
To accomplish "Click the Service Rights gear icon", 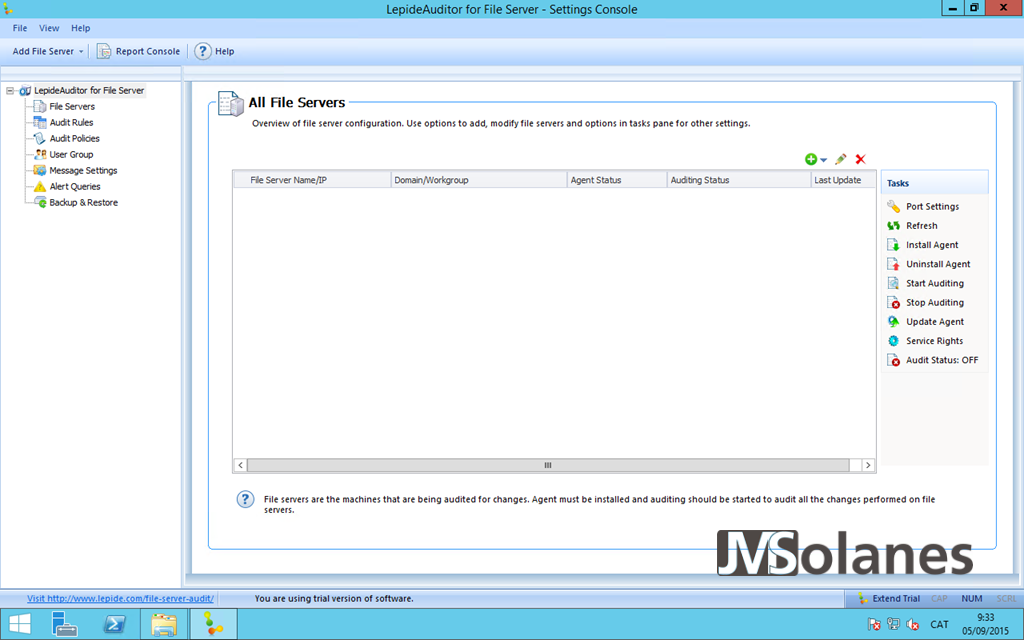I will point(893,341).
